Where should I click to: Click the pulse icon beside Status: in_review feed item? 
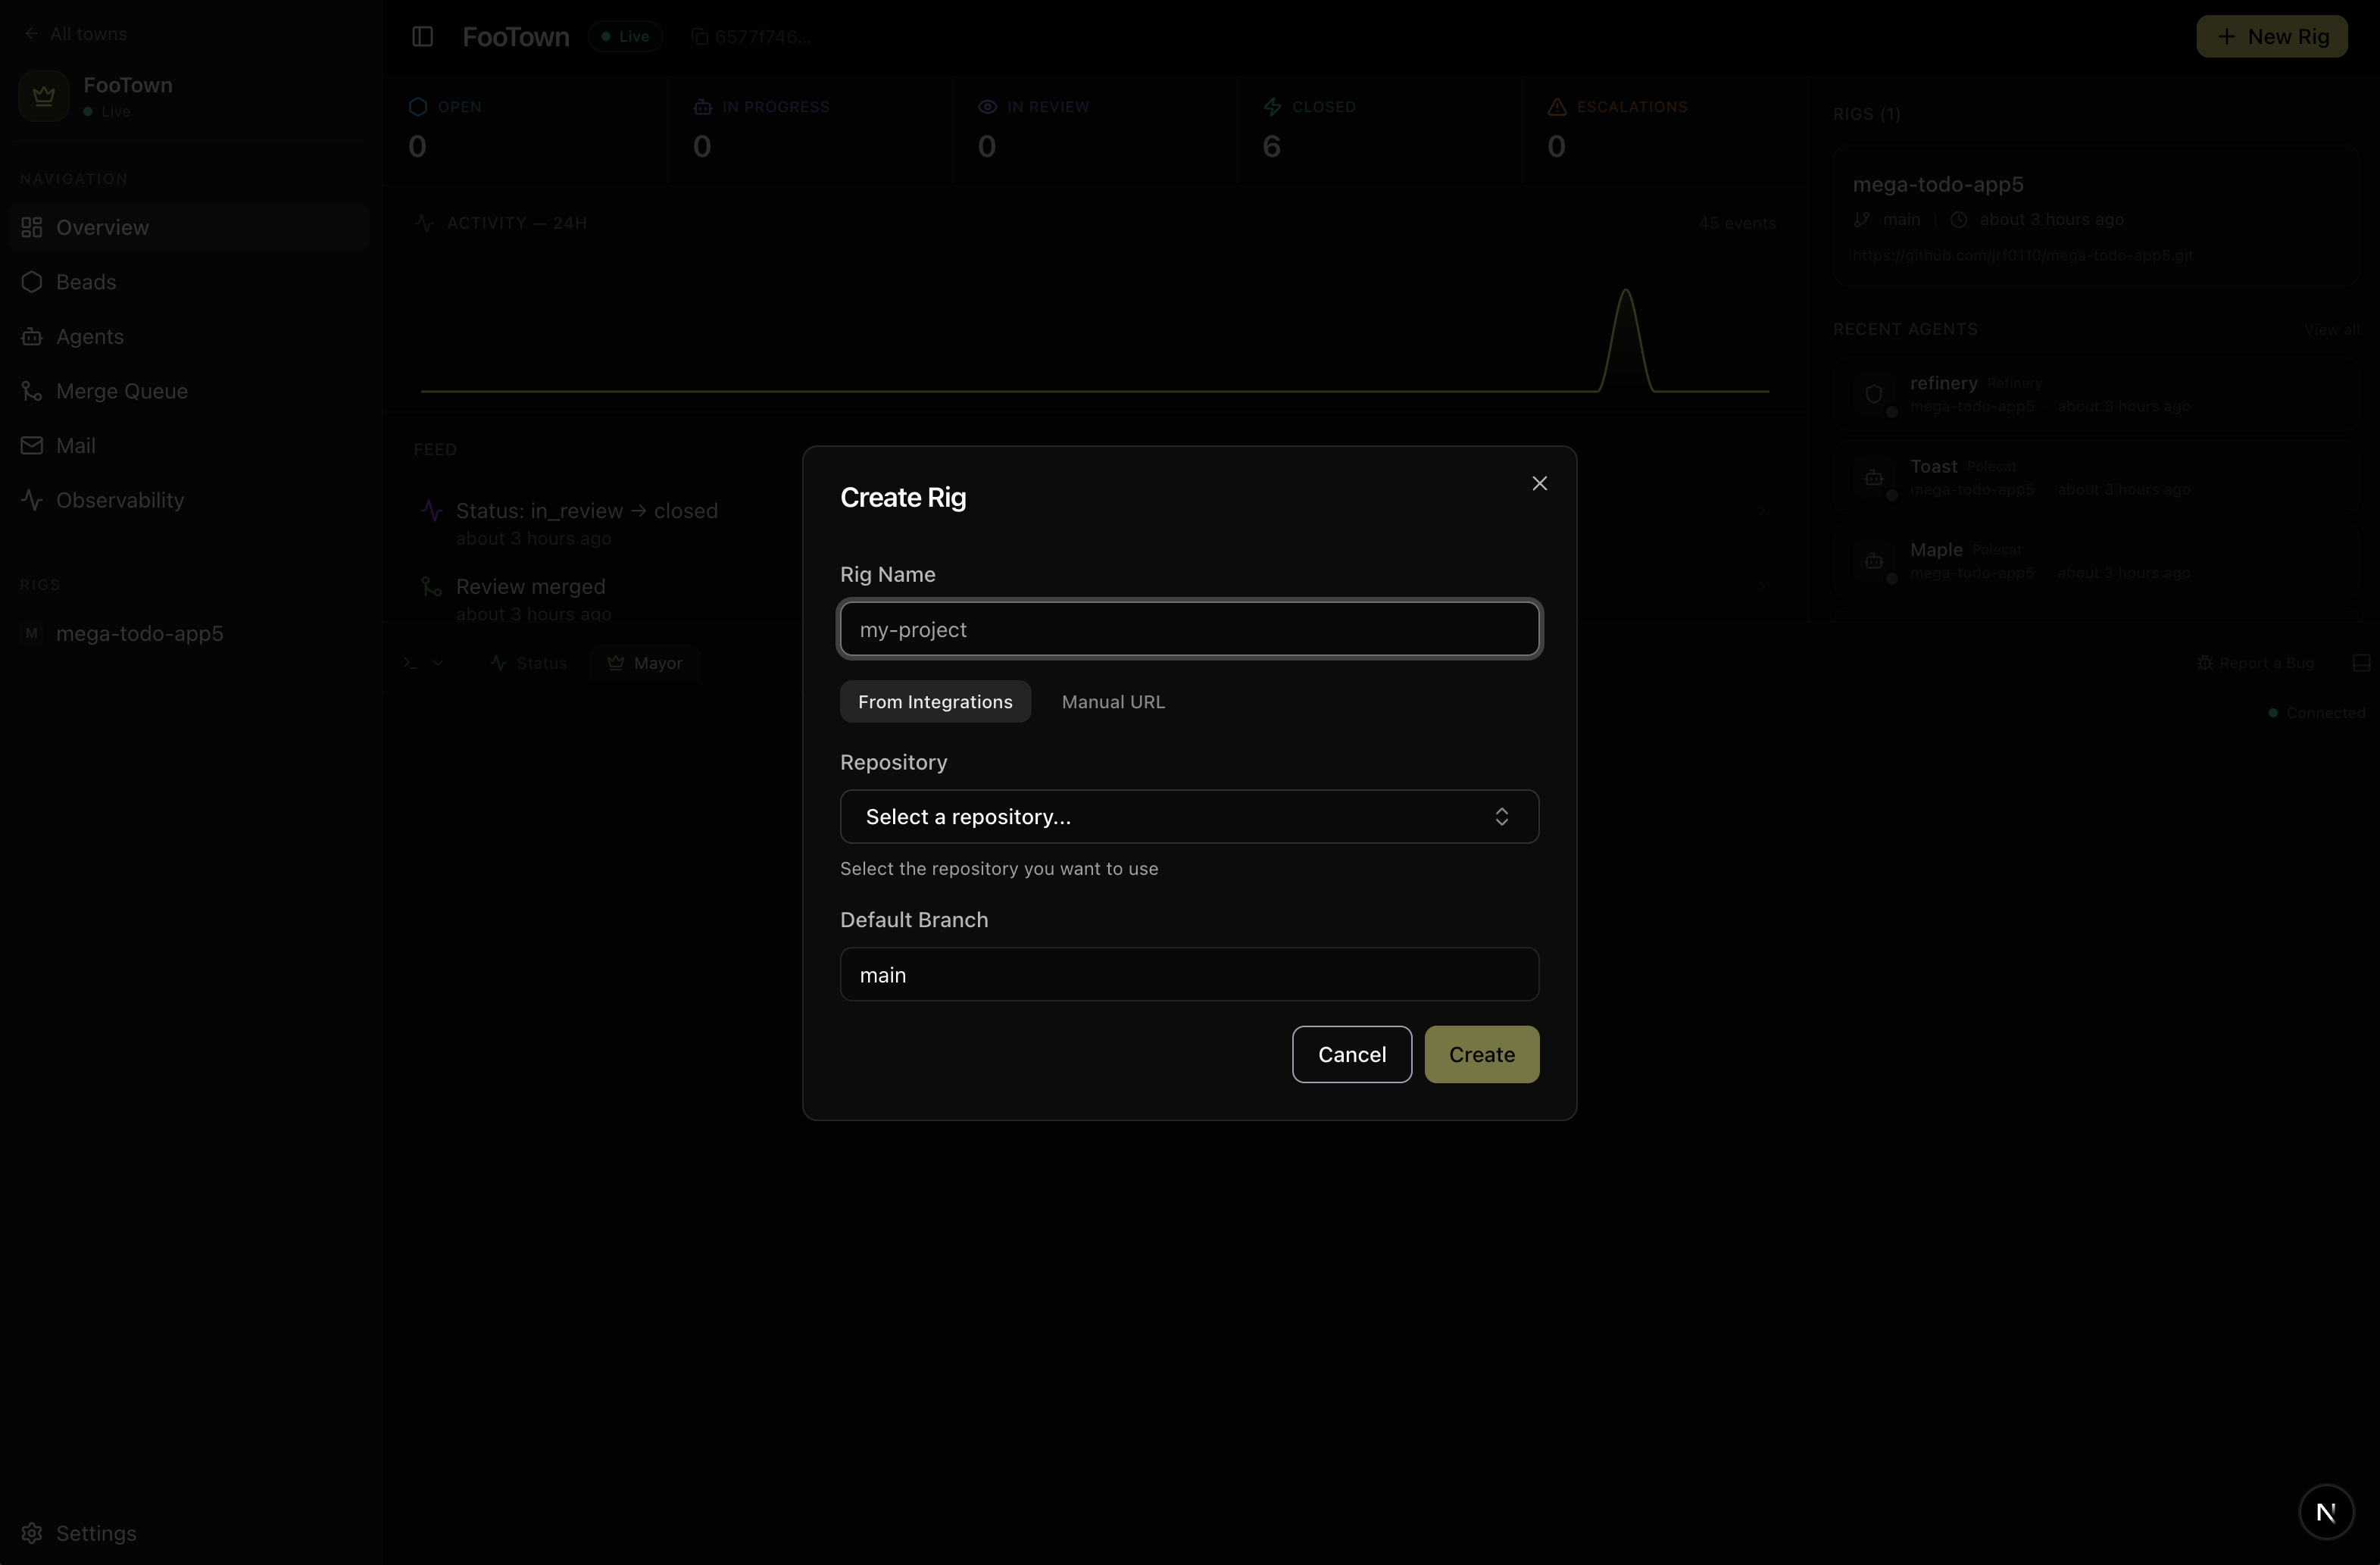pyautogui.click(x=432, y=511)
